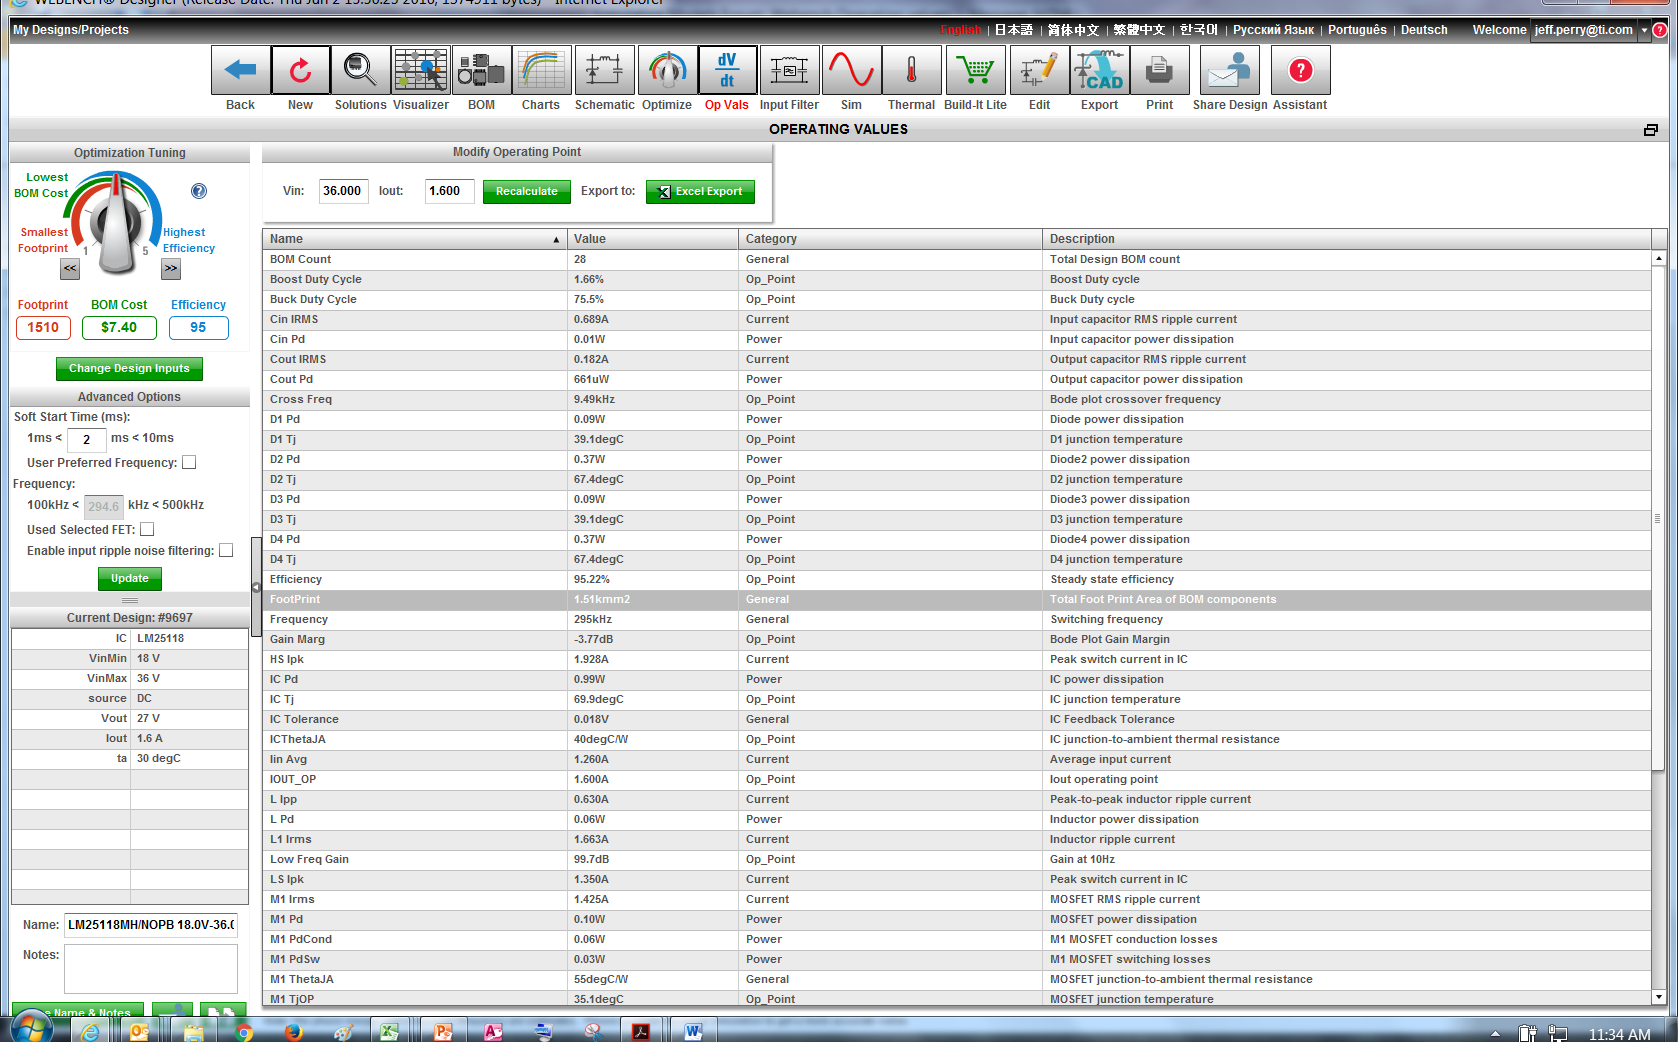Open Excel from the taskbar
This screenshot has height=1042, width=1678.
(x=389, y=1031)
